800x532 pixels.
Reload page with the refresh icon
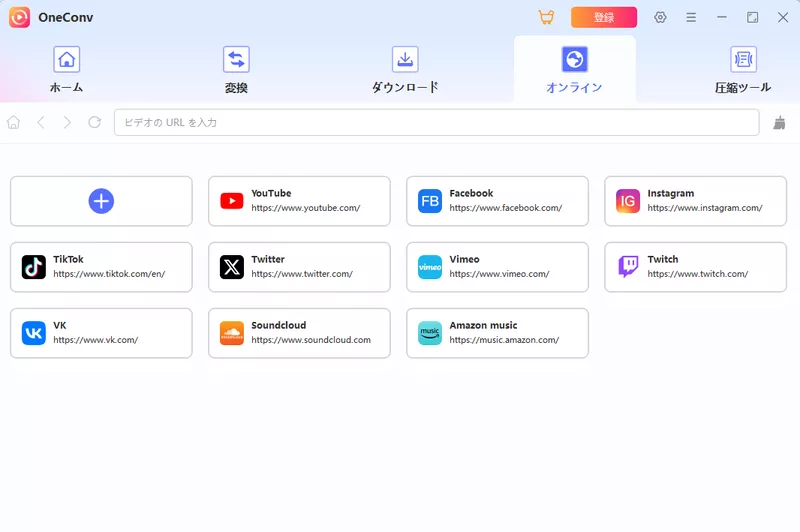94,122
